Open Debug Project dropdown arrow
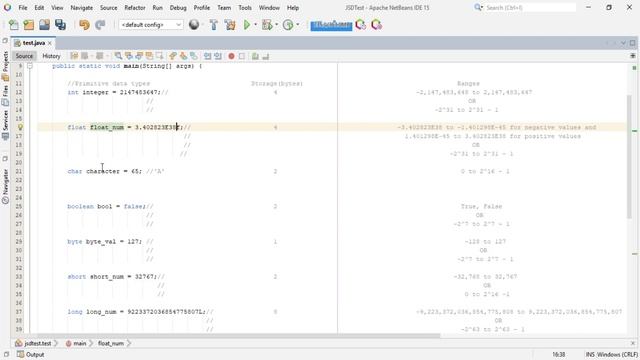 (276, 25)
